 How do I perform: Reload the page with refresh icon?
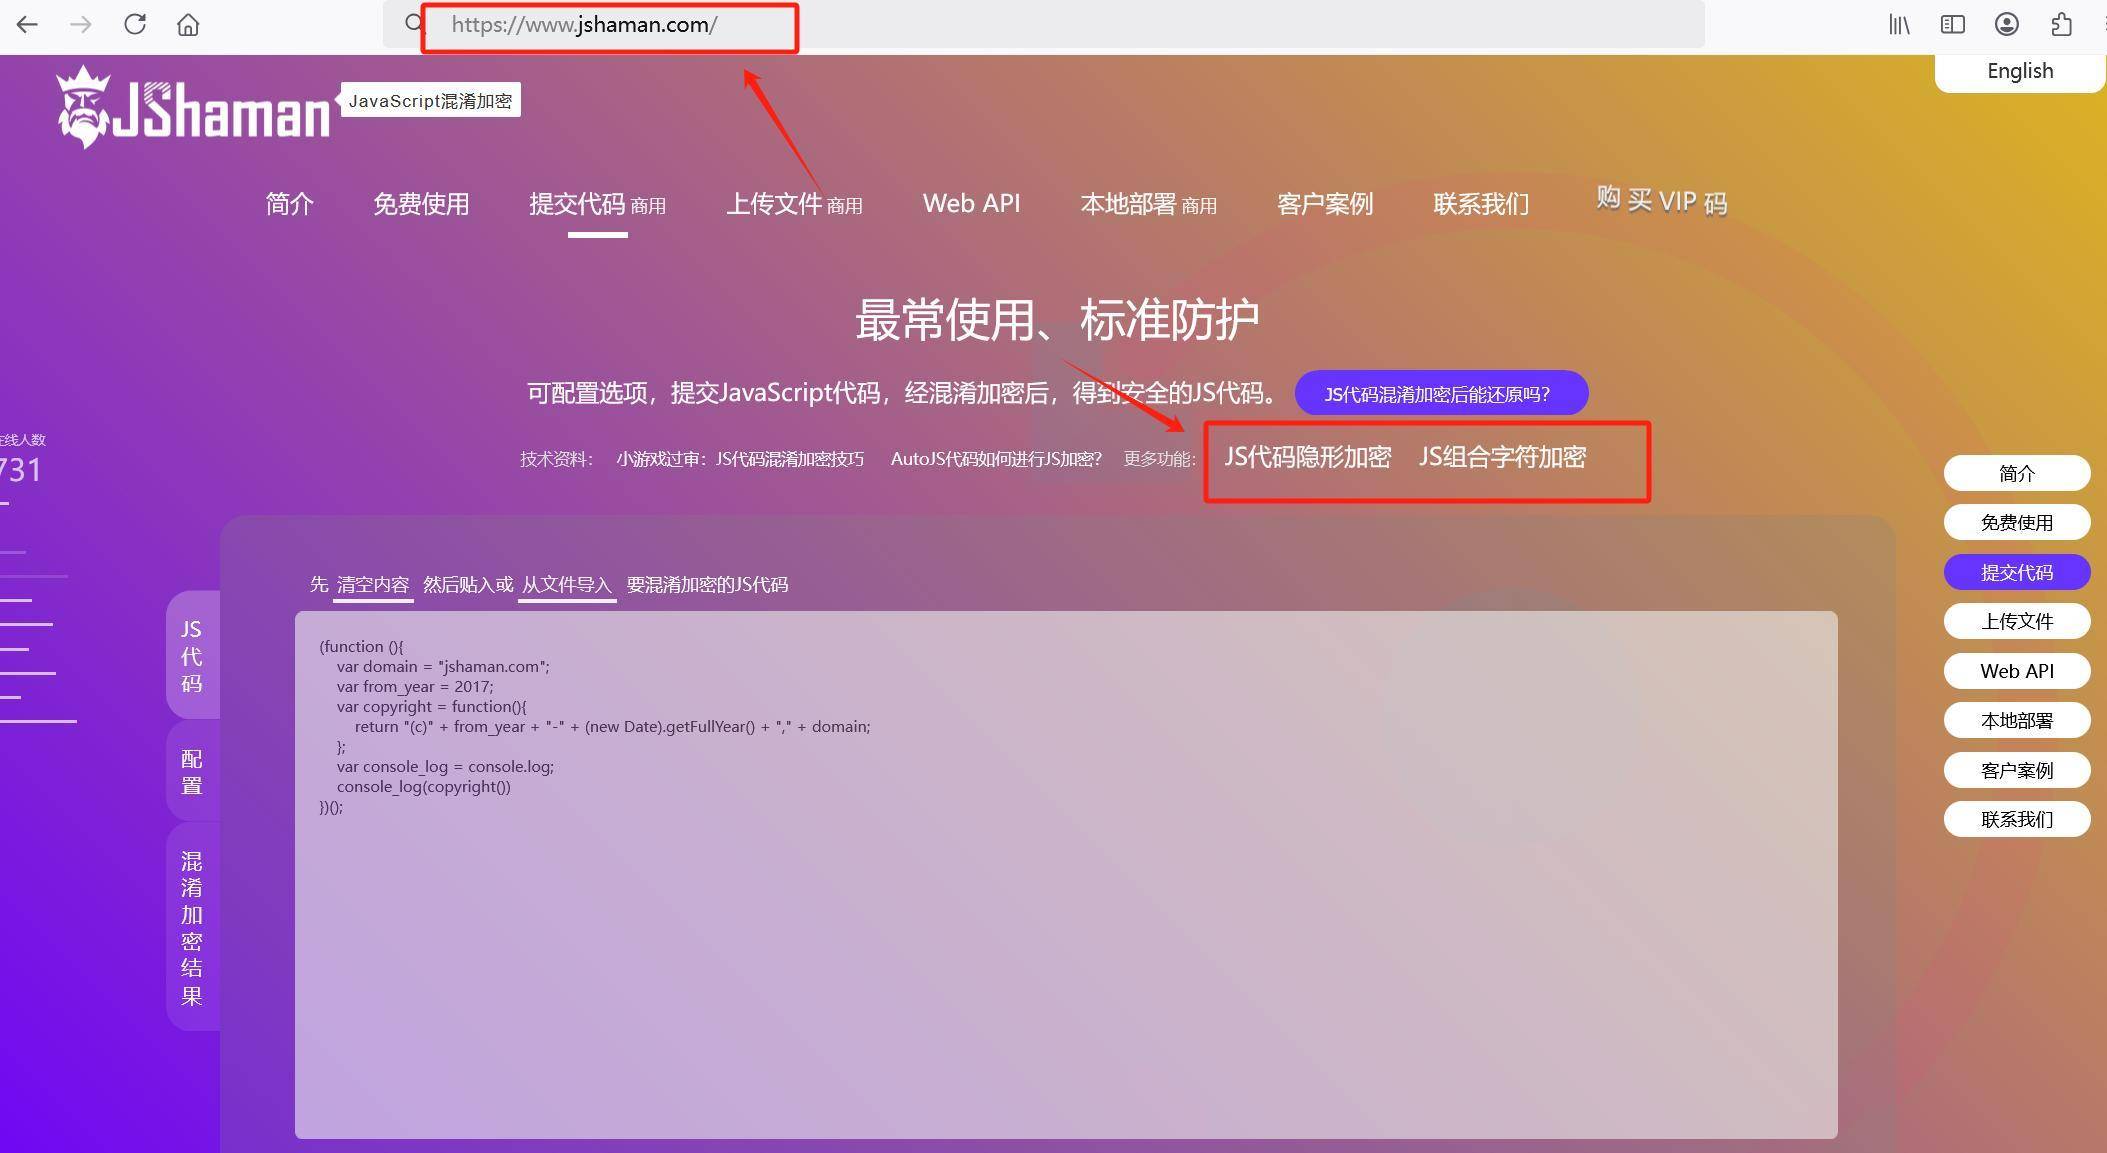tap(135, 25)
